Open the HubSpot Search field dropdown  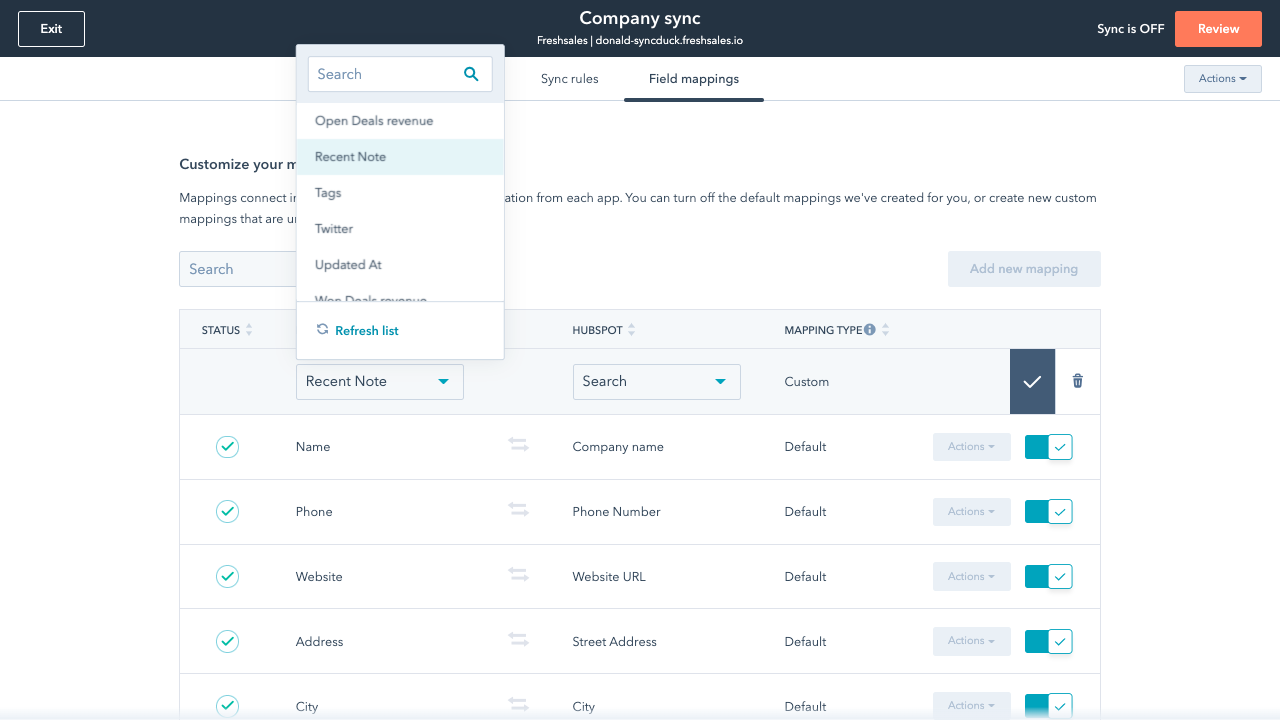[x=656, y=381]
